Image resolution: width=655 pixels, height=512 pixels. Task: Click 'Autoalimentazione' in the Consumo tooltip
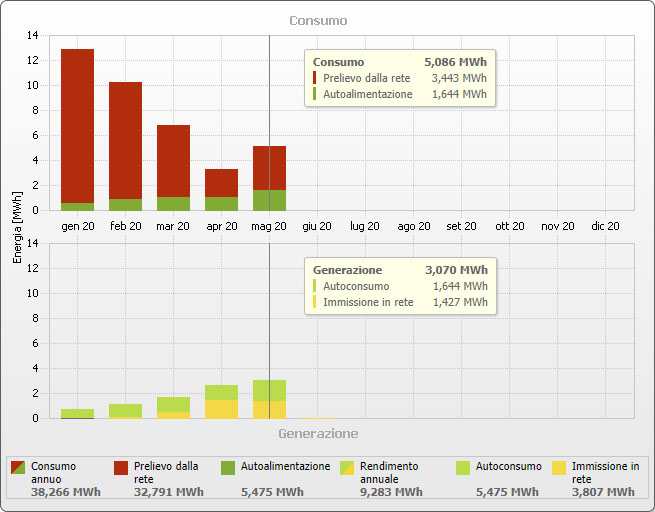[x=368, y=94]
